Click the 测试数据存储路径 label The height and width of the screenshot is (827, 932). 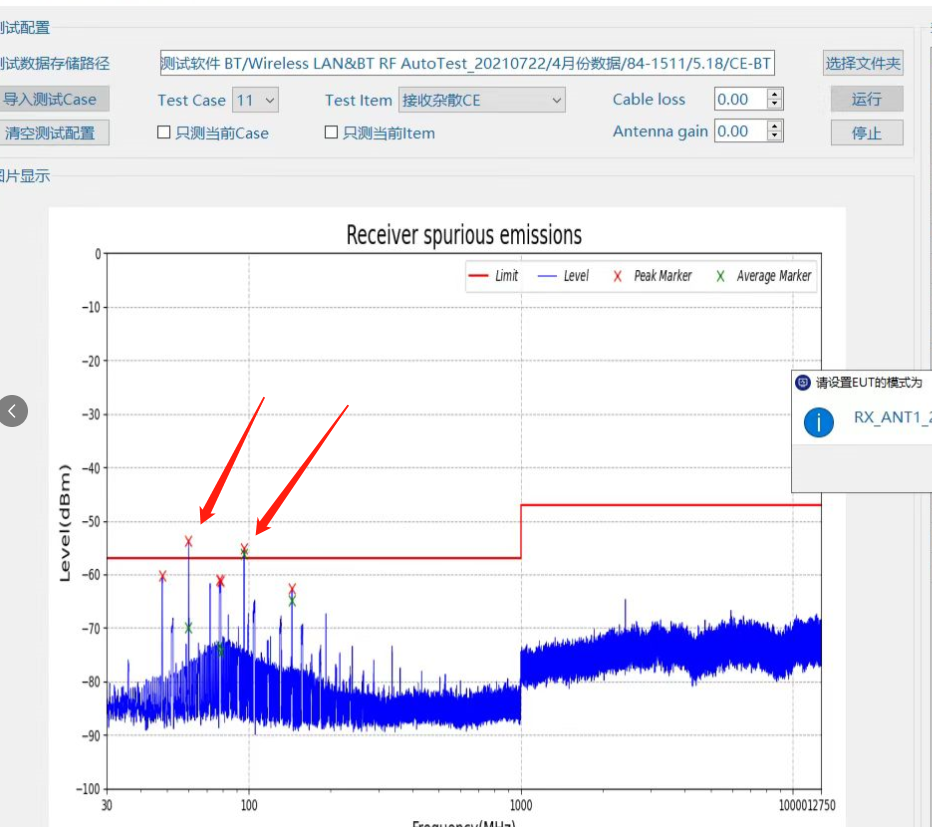55,64
